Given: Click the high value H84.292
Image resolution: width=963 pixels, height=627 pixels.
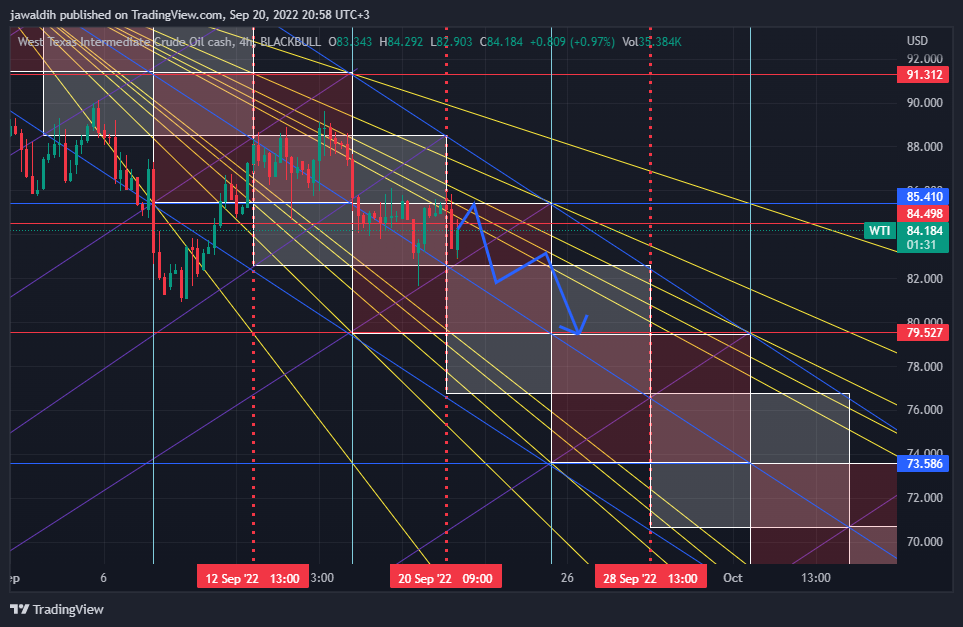Looking at the screenshot, I should coord(401,42).
